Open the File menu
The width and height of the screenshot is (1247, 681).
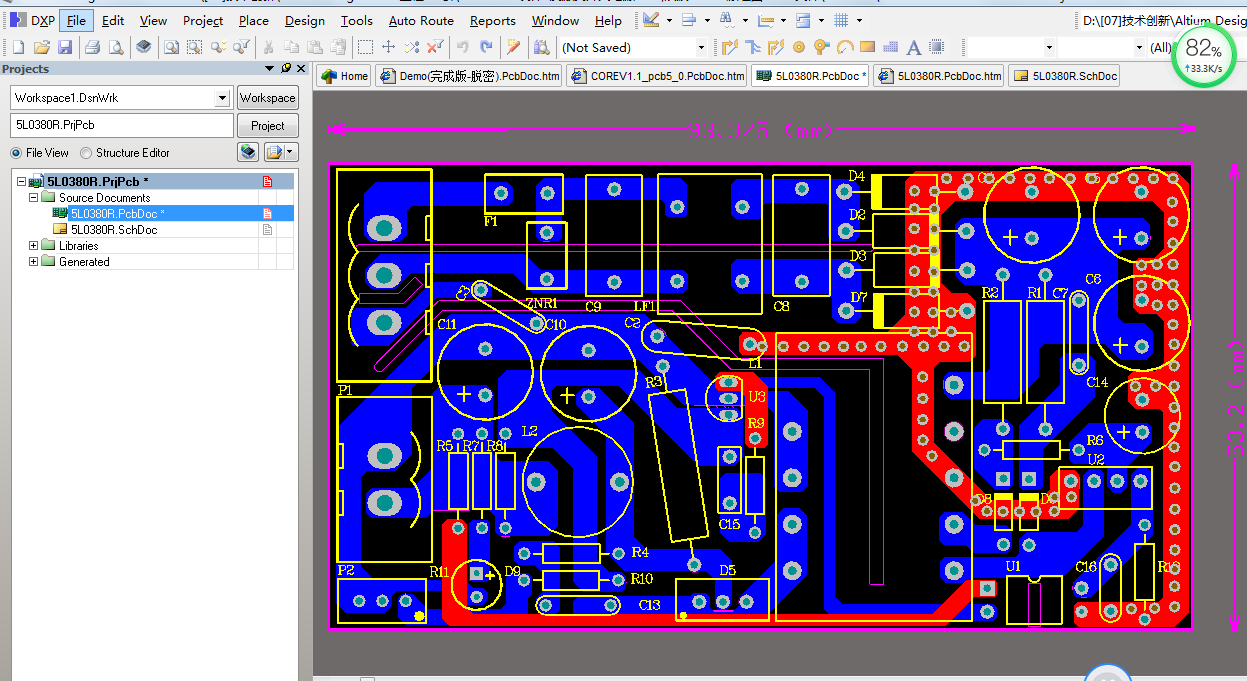pos(77,20)
